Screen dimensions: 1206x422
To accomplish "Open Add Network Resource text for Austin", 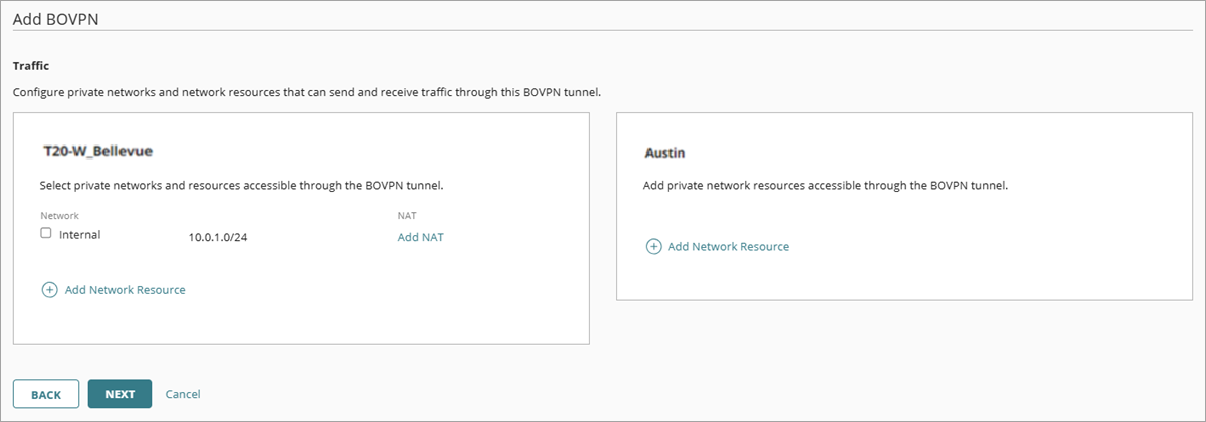I will point(728,246).
